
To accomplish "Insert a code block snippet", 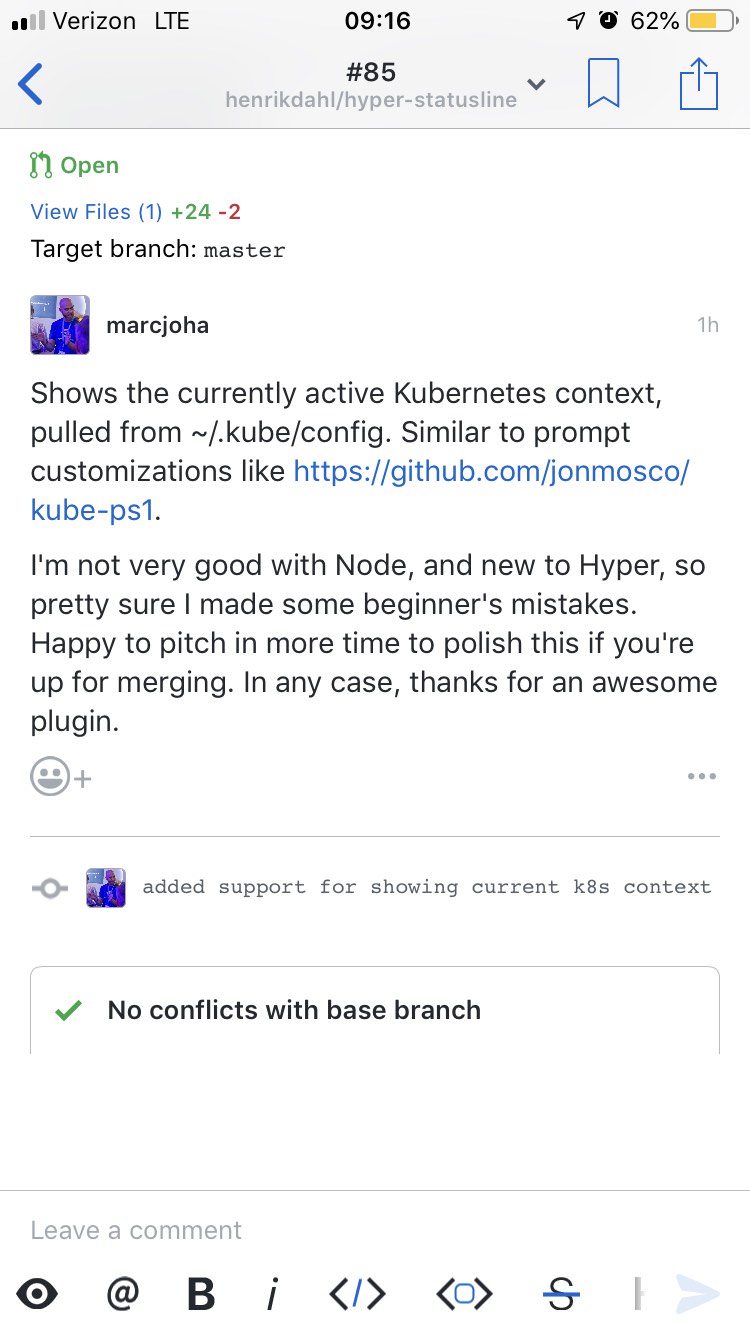I will (464, 1294).
